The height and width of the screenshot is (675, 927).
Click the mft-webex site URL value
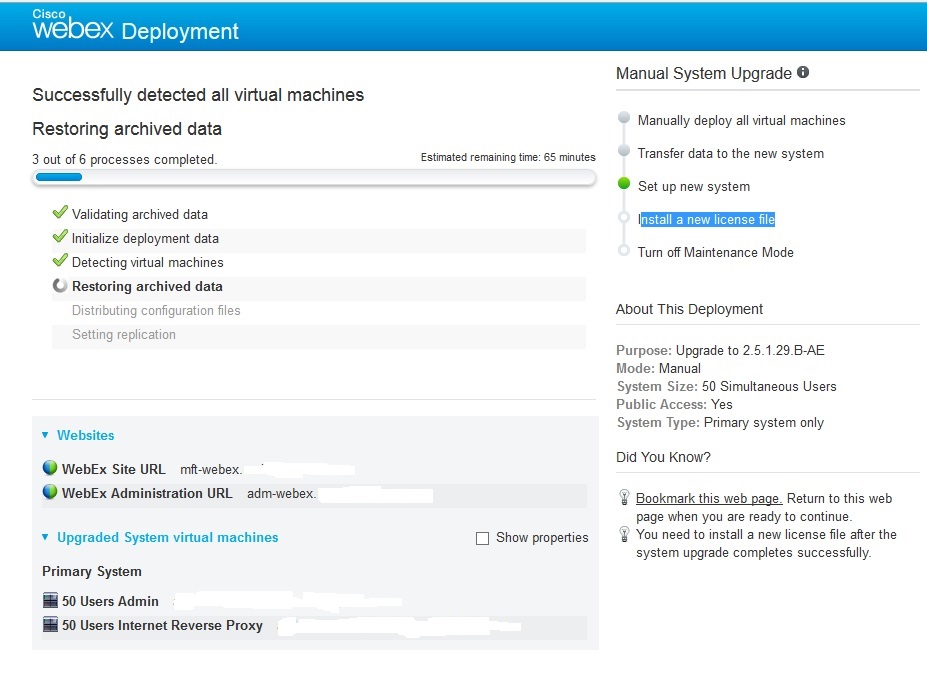pos(210,470)
